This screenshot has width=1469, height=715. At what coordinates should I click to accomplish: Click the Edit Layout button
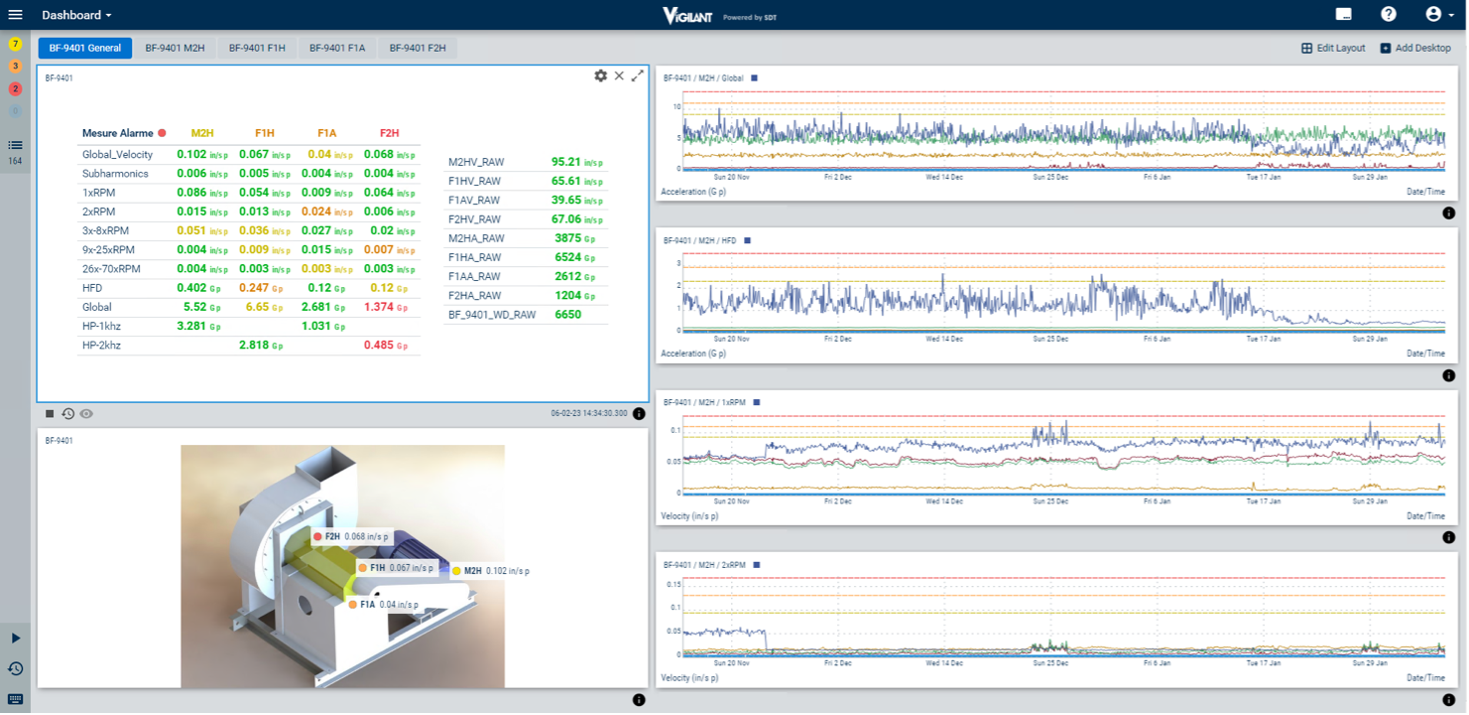click(x=1333, y=48)
